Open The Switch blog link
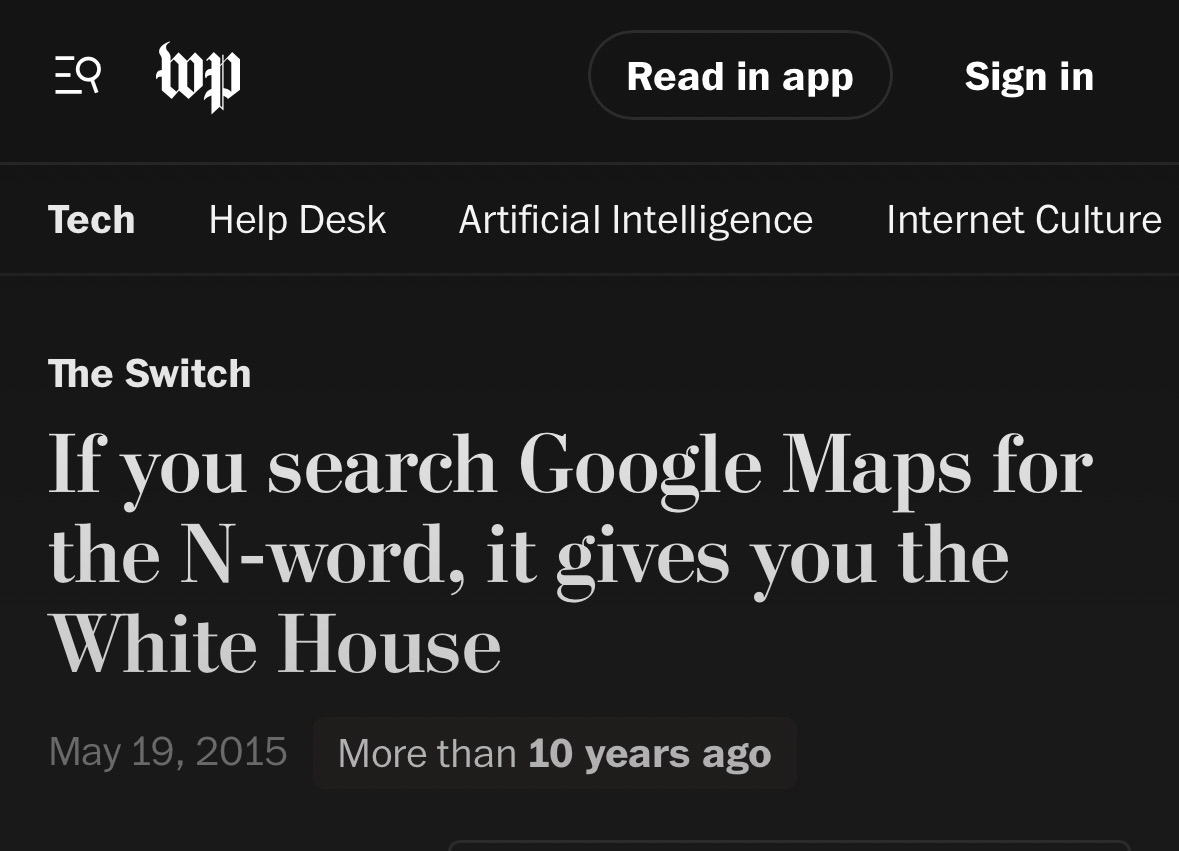This screenshot has width=1179, height=851. coord(149,374)
